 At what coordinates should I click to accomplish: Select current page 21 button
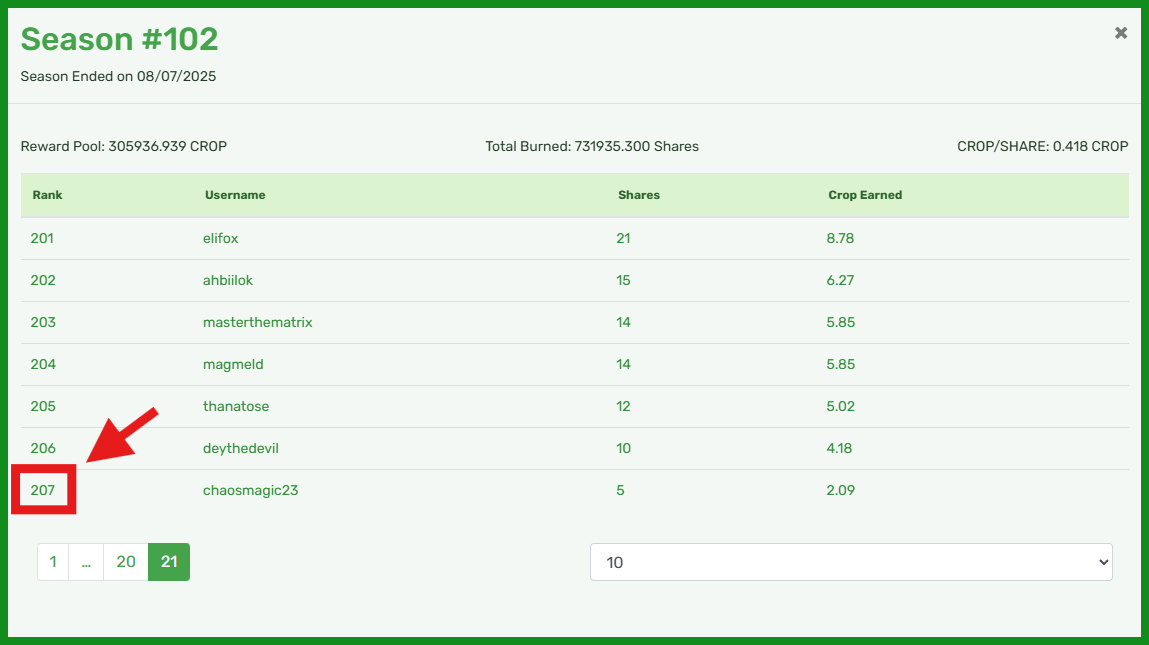tap(169, 562)
